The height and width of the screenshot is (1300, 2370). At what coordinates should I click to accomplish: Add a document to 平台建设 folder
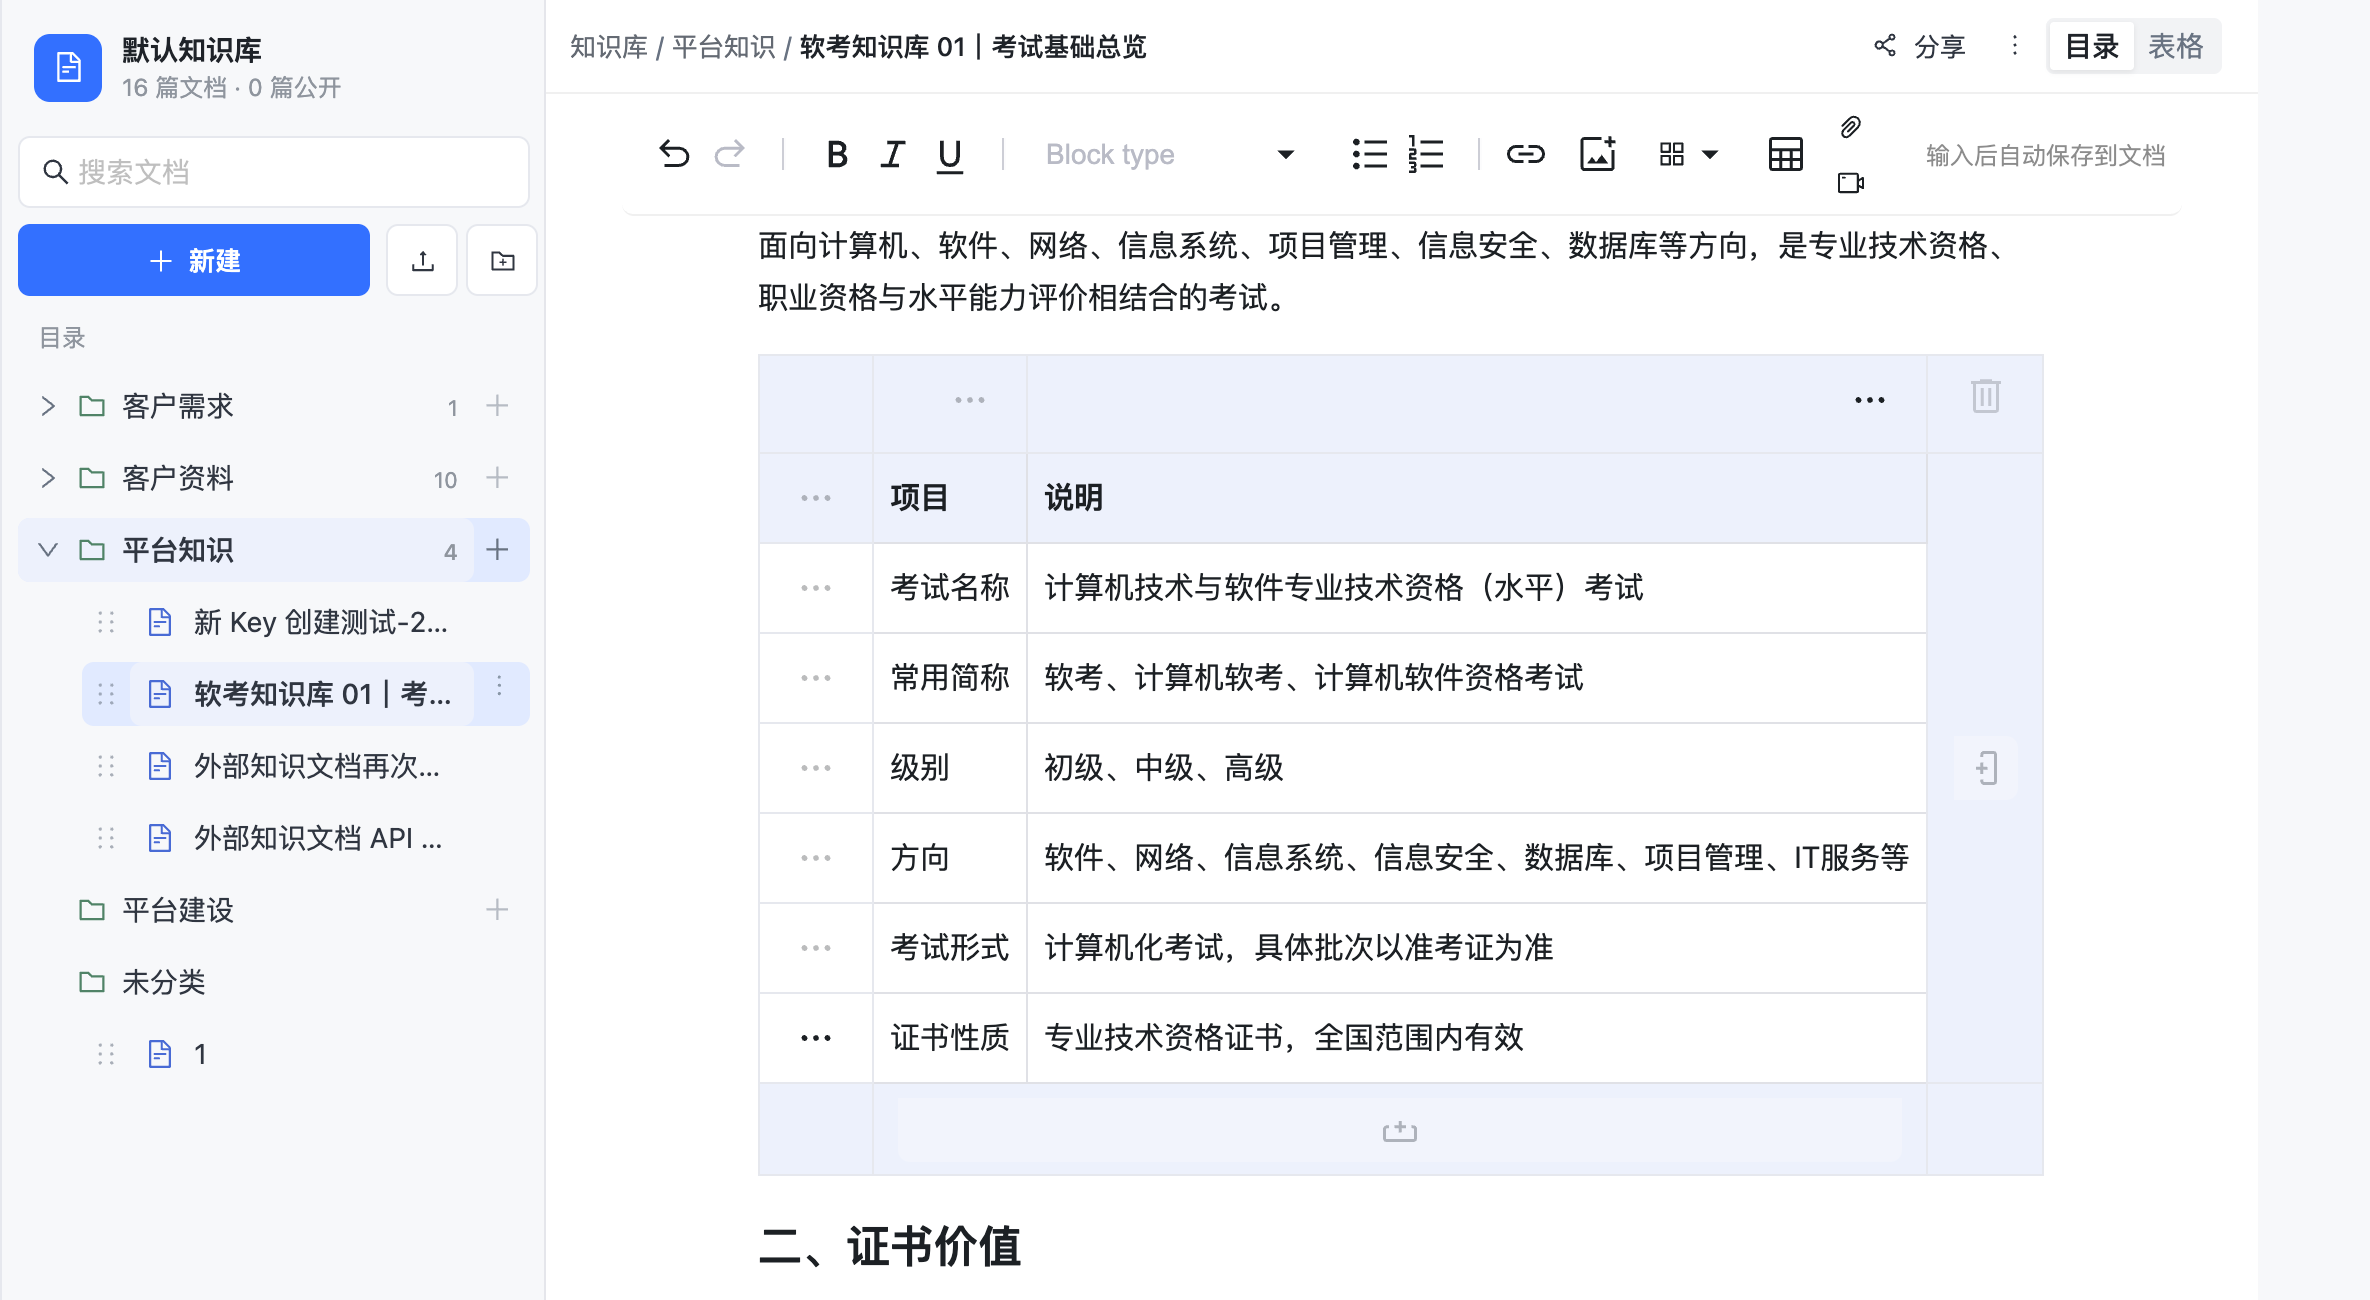(x=497, y=910)
